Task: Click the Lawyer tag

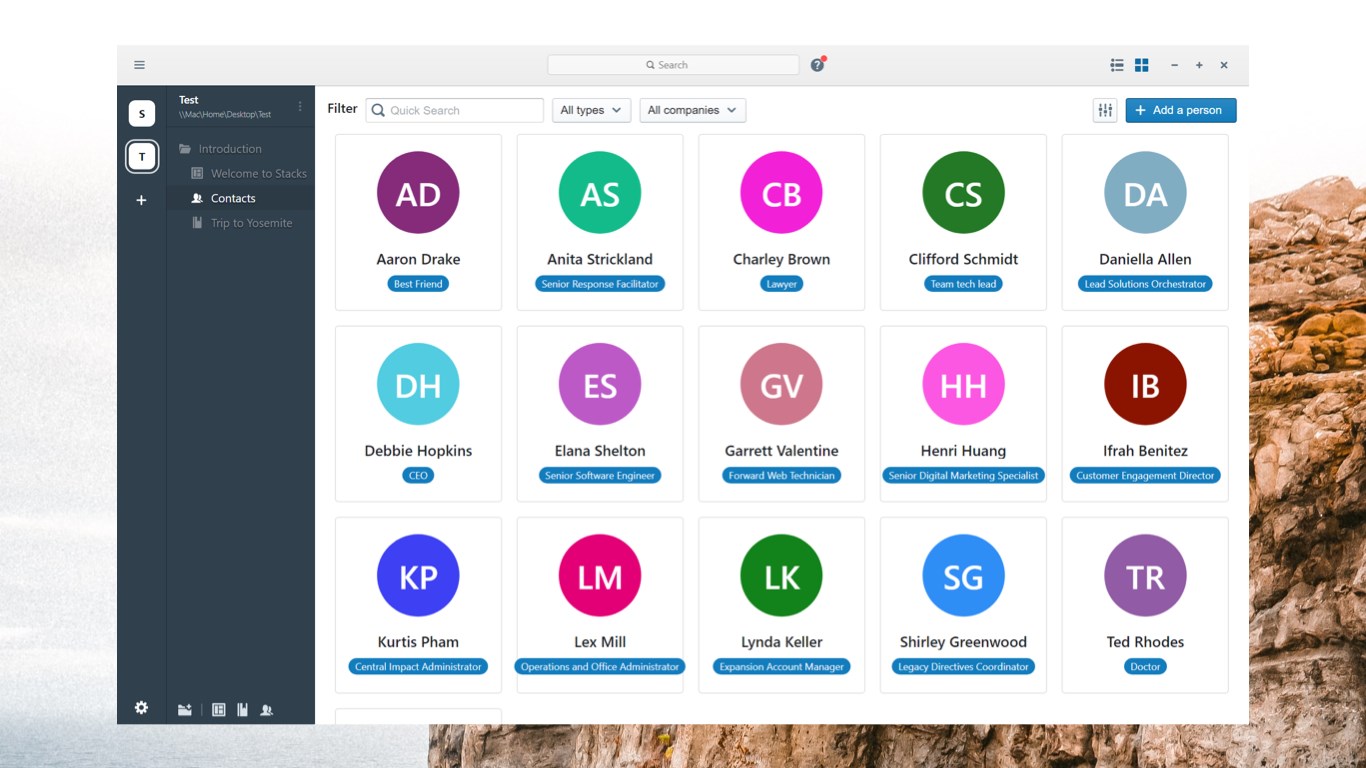Action: 781,284
